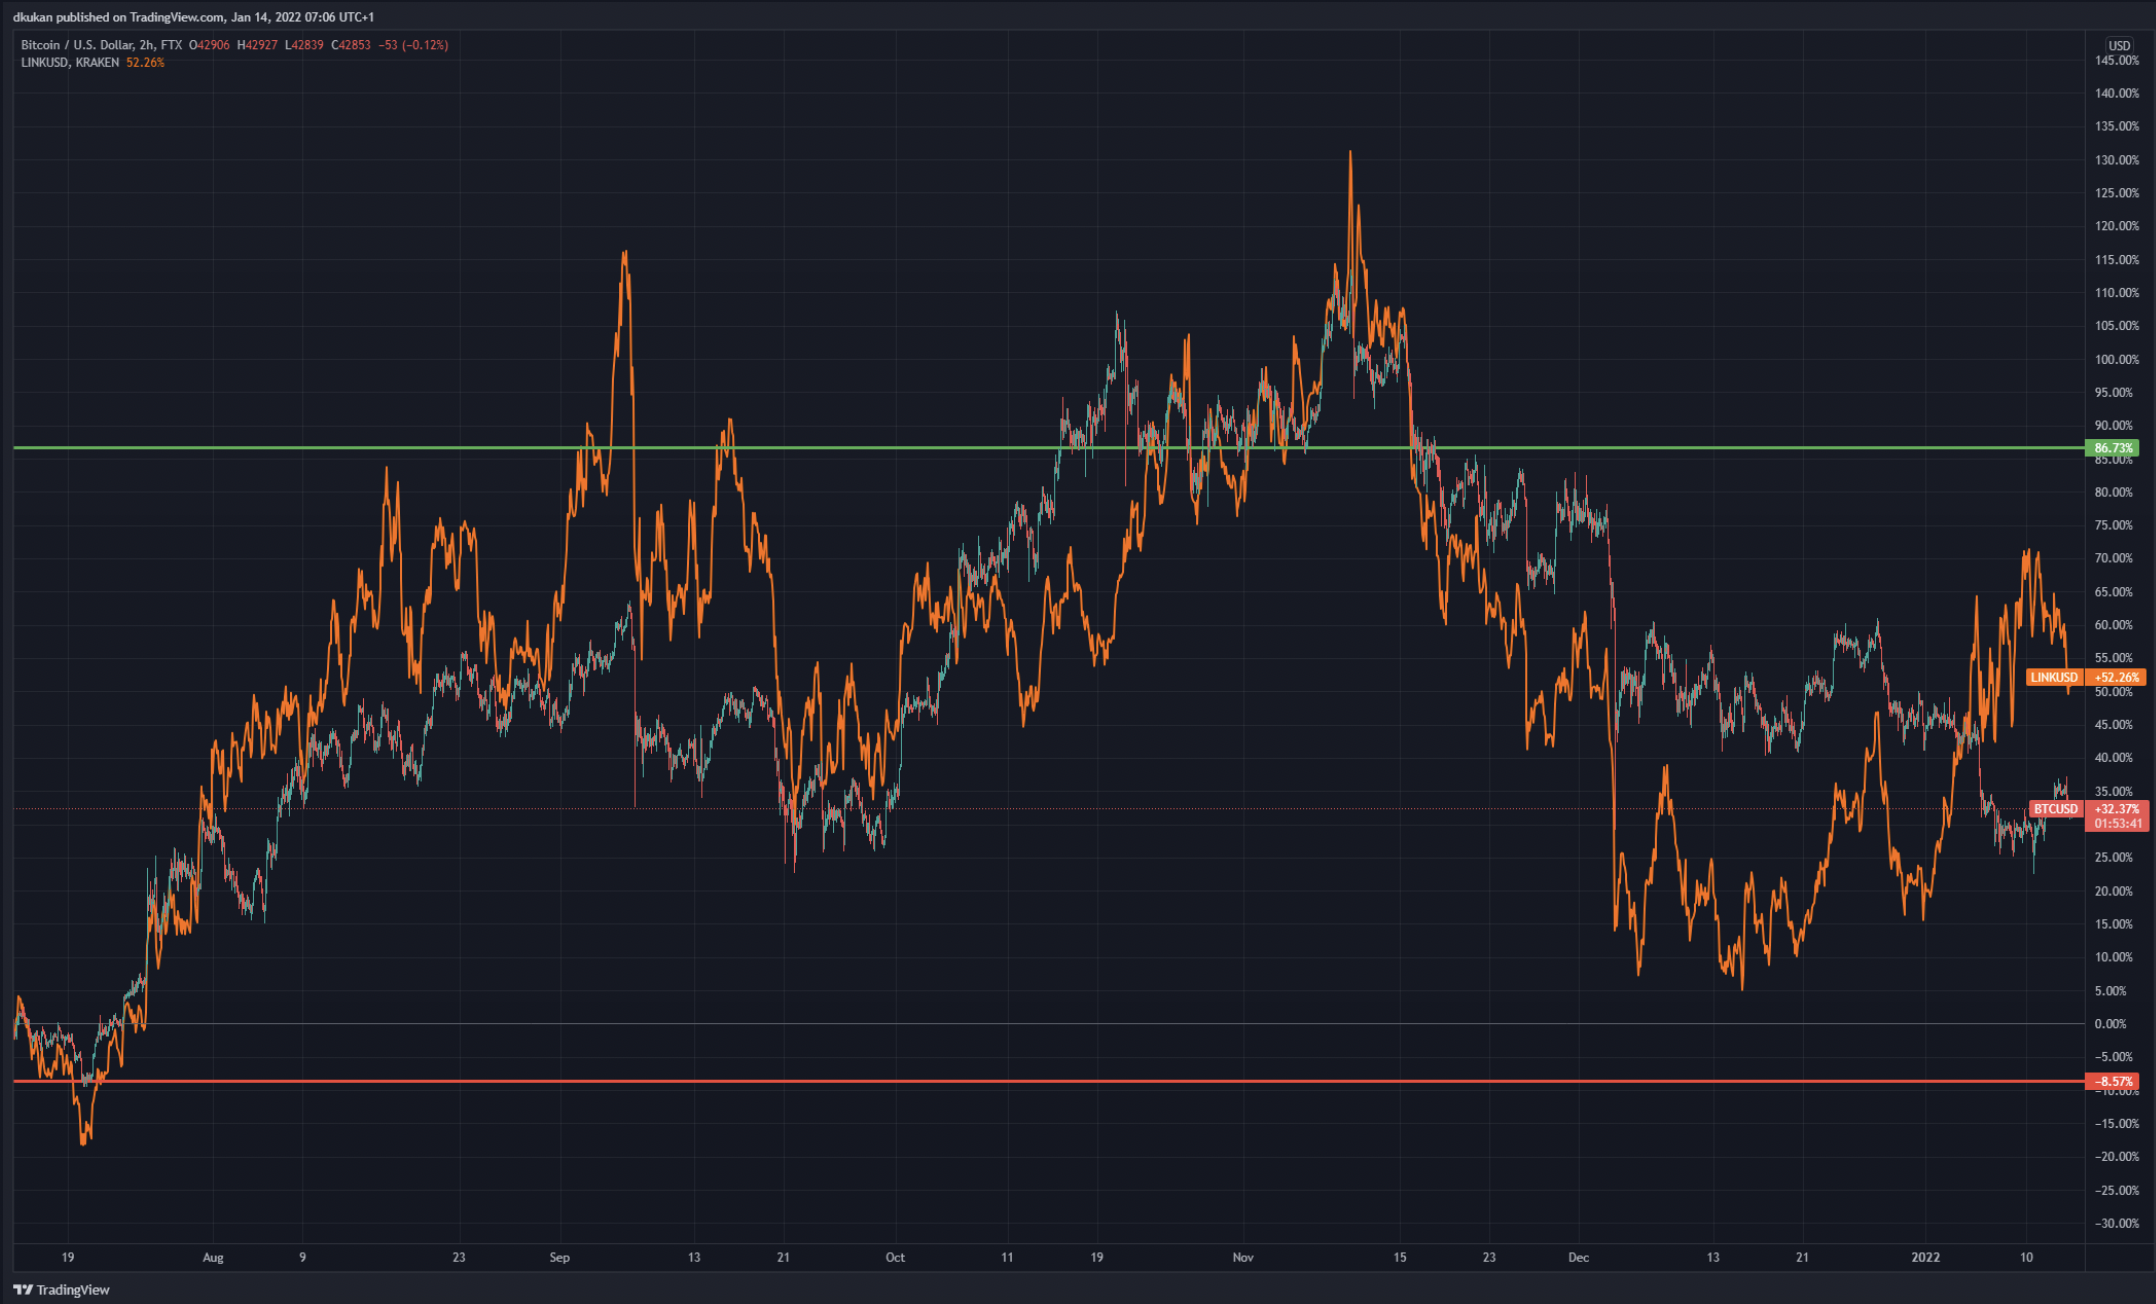2156x1304 pixels.
Task: Select the green 86.73% level label
Action: [2113, 448]
